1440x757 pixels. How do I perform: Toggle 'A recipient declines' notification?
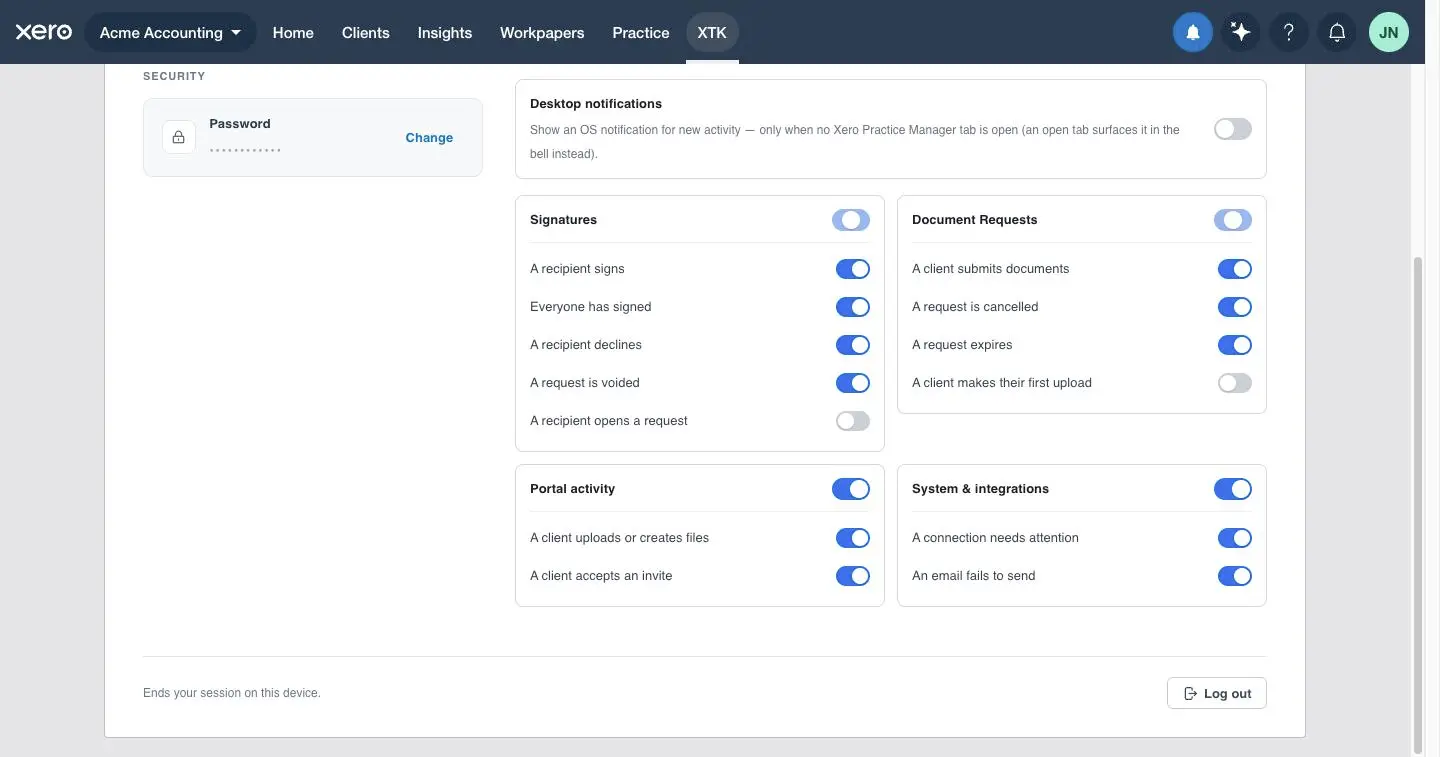853,345
